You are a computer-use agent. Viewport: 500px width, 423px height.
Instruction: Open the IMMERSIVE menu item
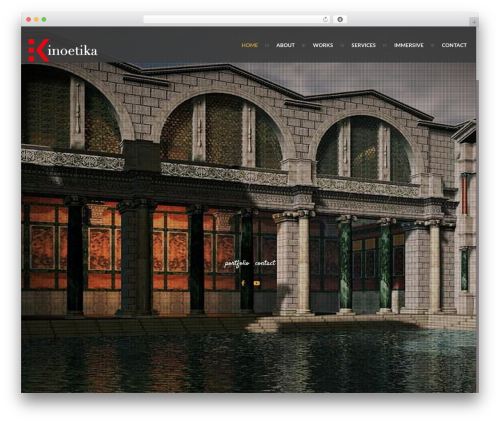[x=409, y=45]
